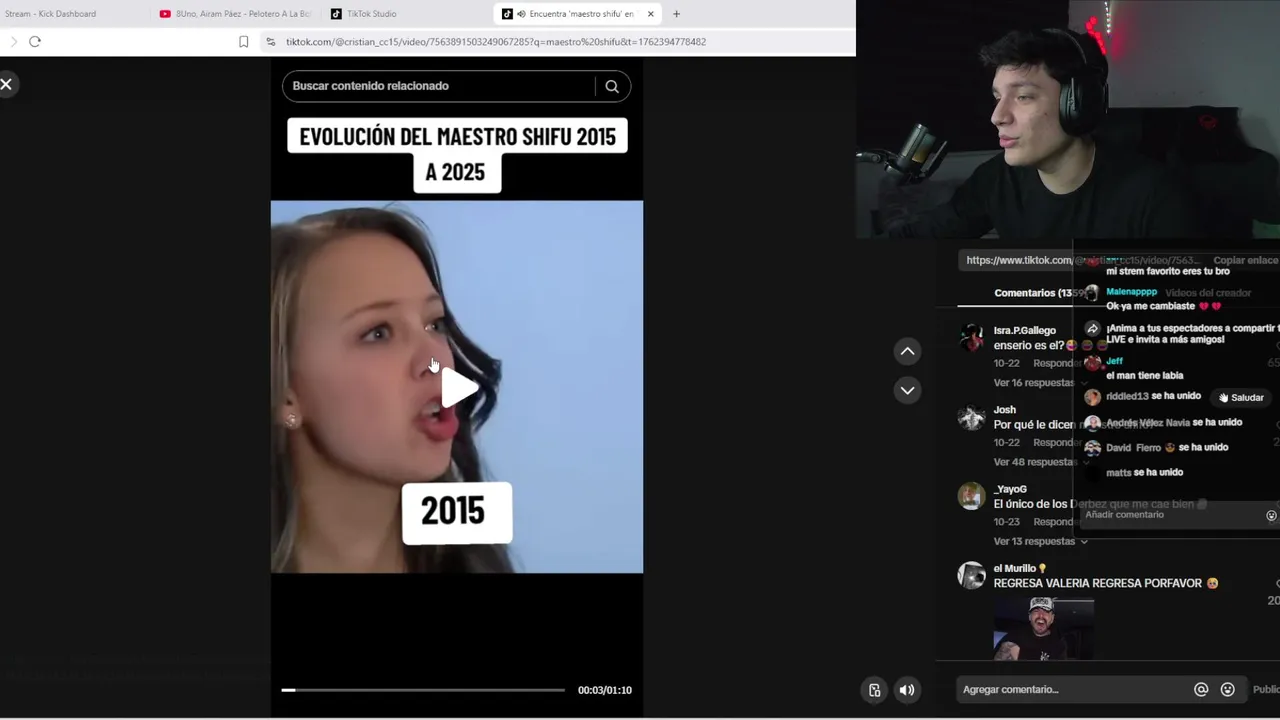Image resolution: width=1280 pixels, height=720 pixels.
Task: Open el Murillo's profile avatar
Action: (971, 575)
